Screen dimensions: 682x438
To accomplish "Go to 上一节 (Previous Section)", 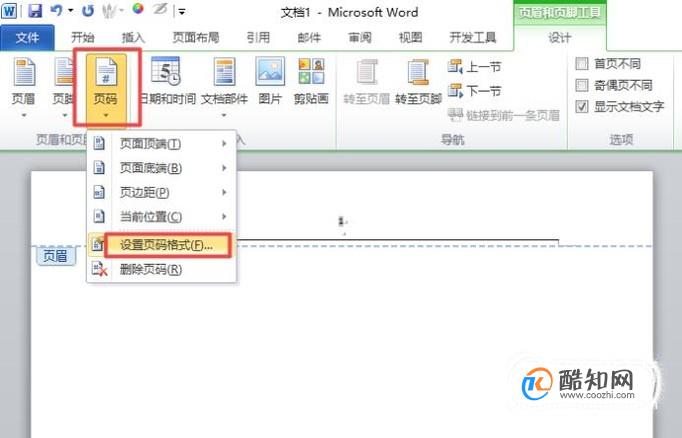I will (x=475, y=67).
